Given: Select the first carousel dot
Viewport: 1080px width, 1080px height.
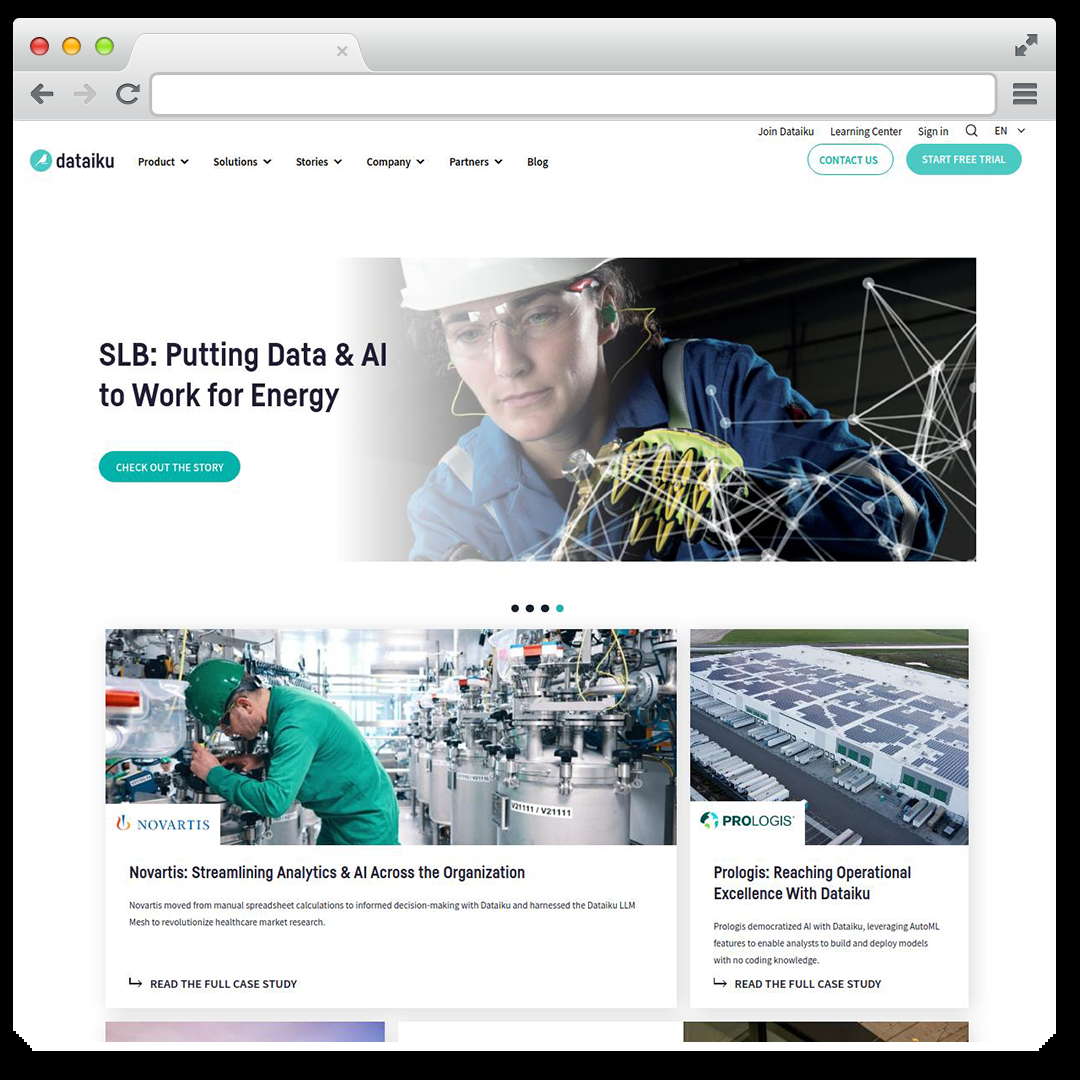Looking at the screenshot, I should pyautogui.click(x=515, y=608).
